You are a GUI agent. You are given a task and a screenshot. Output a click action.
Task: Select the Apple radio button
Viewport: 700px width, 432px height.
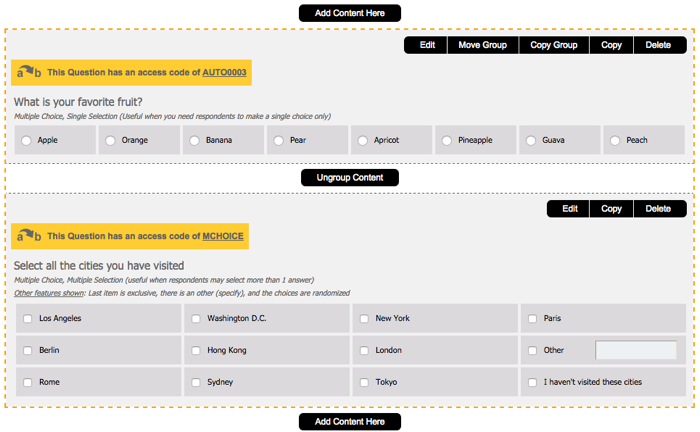(x=26, y=141)
